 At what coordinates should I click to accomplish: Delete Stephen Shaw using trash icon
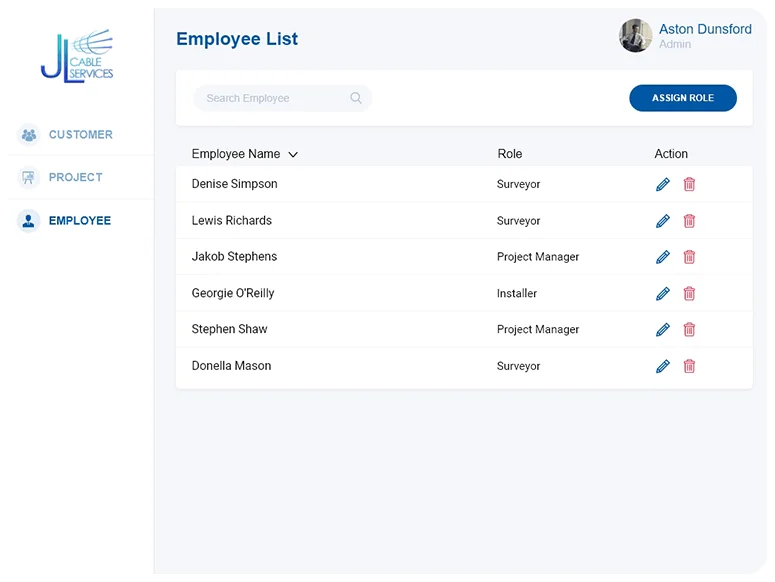(x=689, y=330)
